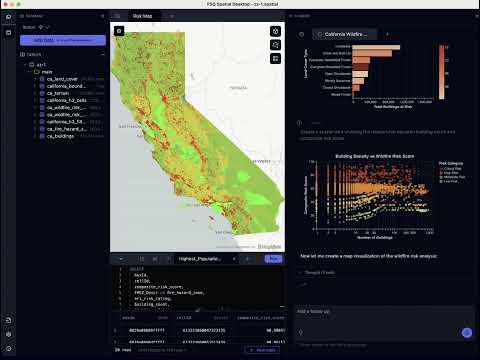Viewport: 480px width, 360px height.
Task: Click the compass button on the map
Action: click(275, 31)
